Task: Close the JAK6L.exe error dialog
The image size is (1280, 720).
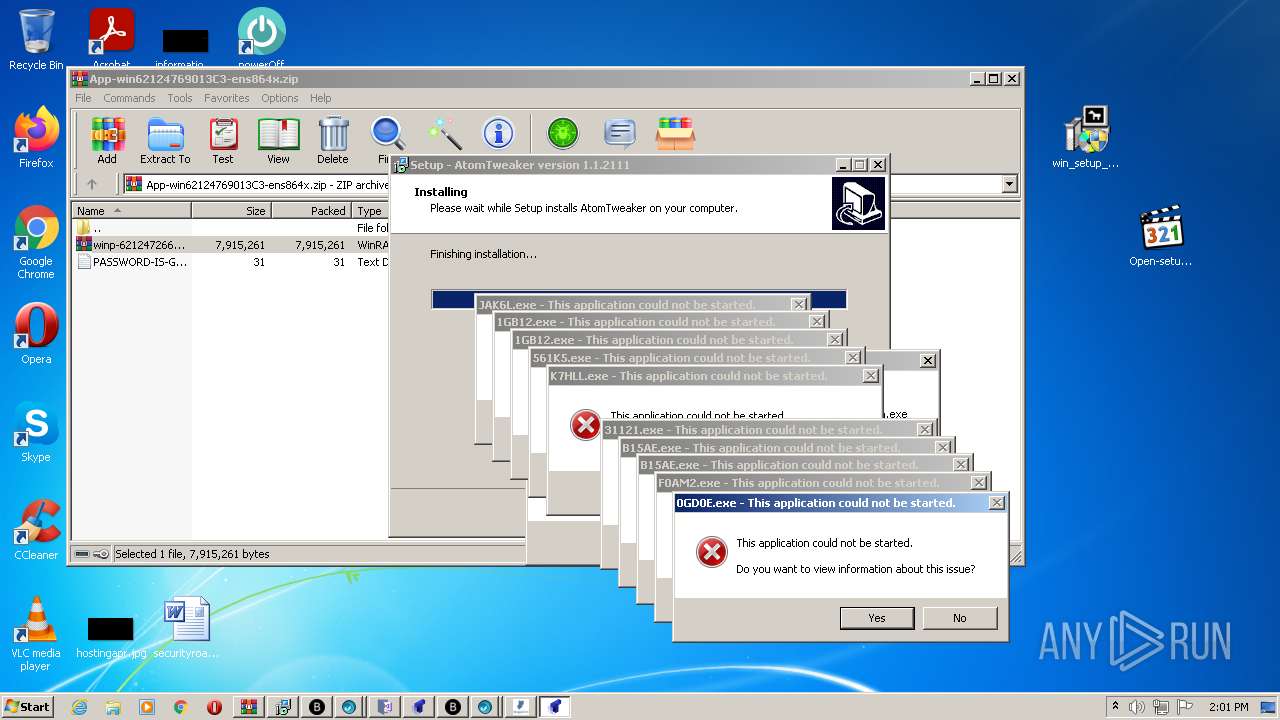Action: coord(799,304)
